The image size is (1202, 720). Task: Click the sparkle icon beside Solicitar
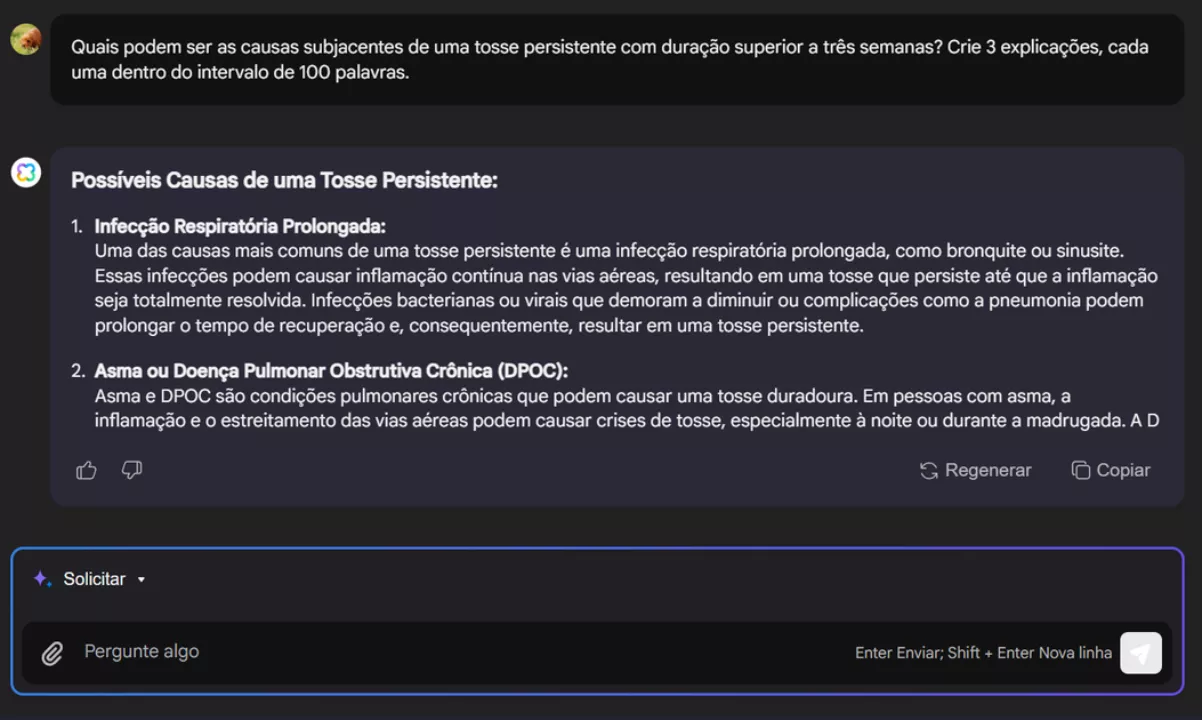tap(40, 578)
